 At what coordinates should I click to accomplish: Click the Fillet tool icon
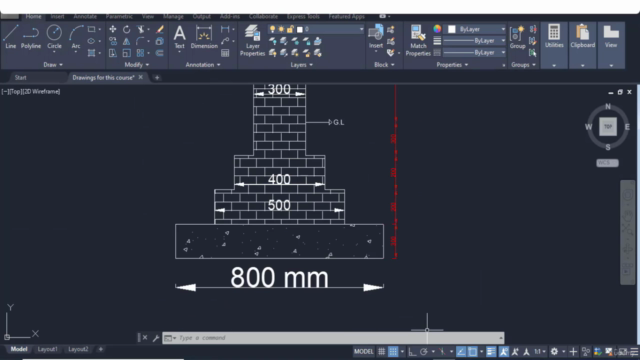click(x=140, y=41)
